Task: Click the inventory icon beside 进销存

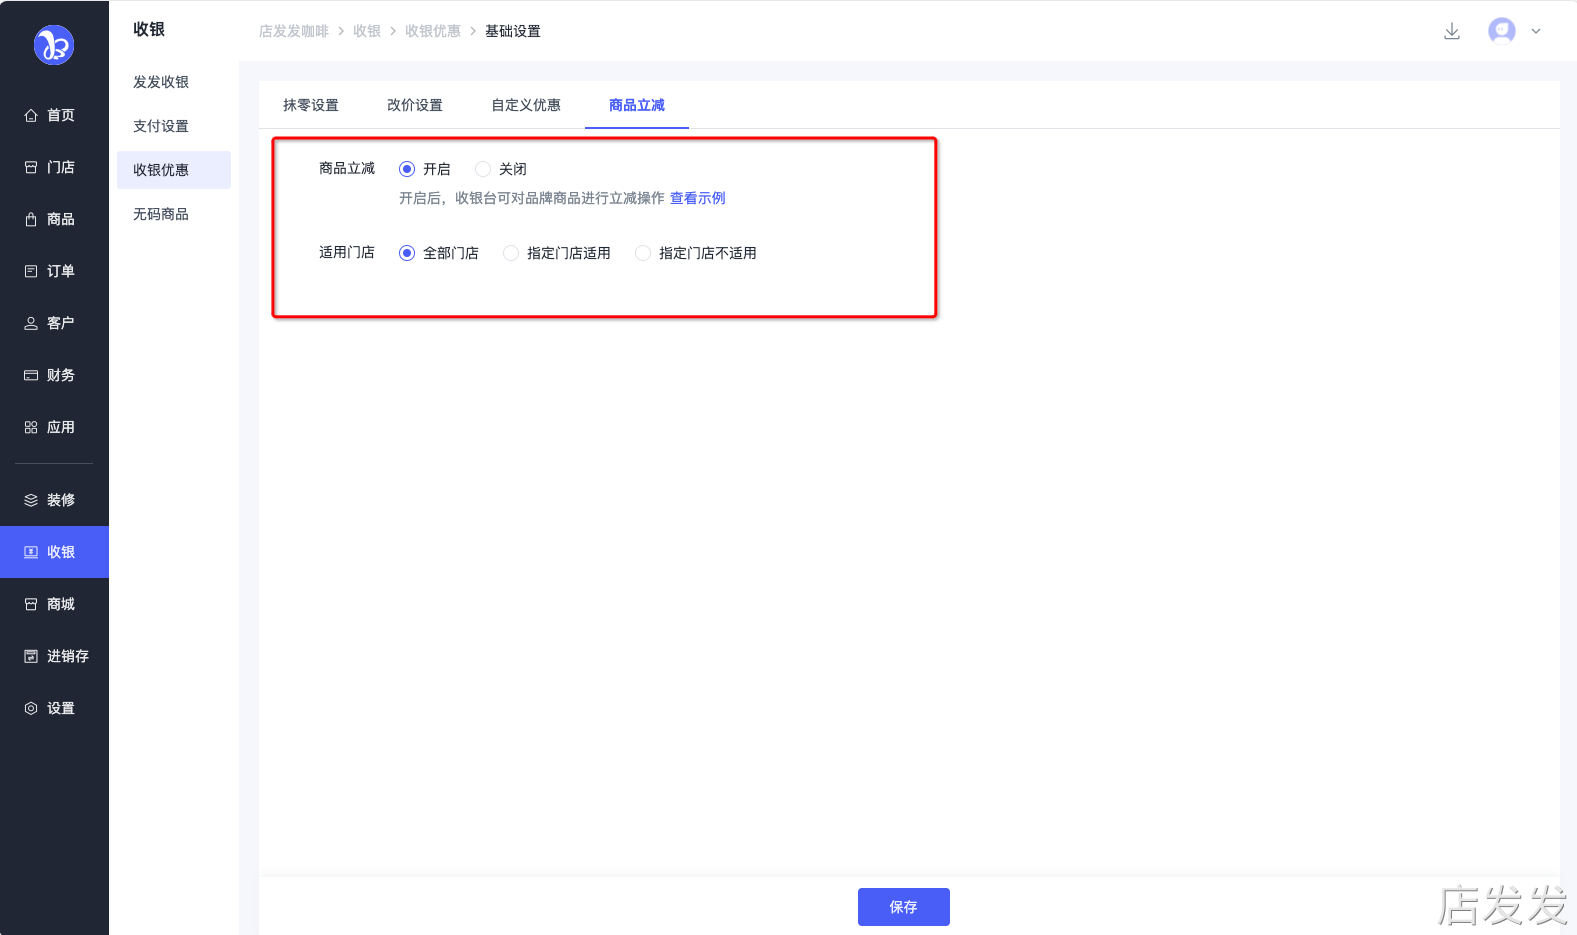Action: pos(31,656)
